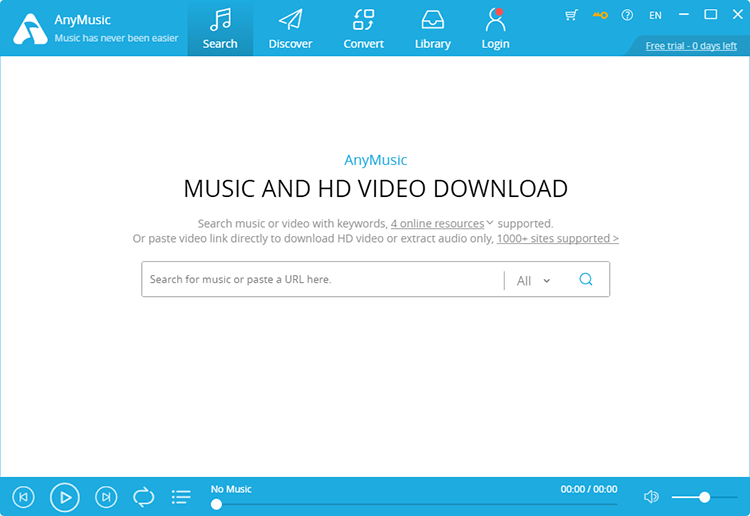This screenshot has height=516, width=750.
Task: Open the playlist queue icon
Action: (x=181, y=497)
